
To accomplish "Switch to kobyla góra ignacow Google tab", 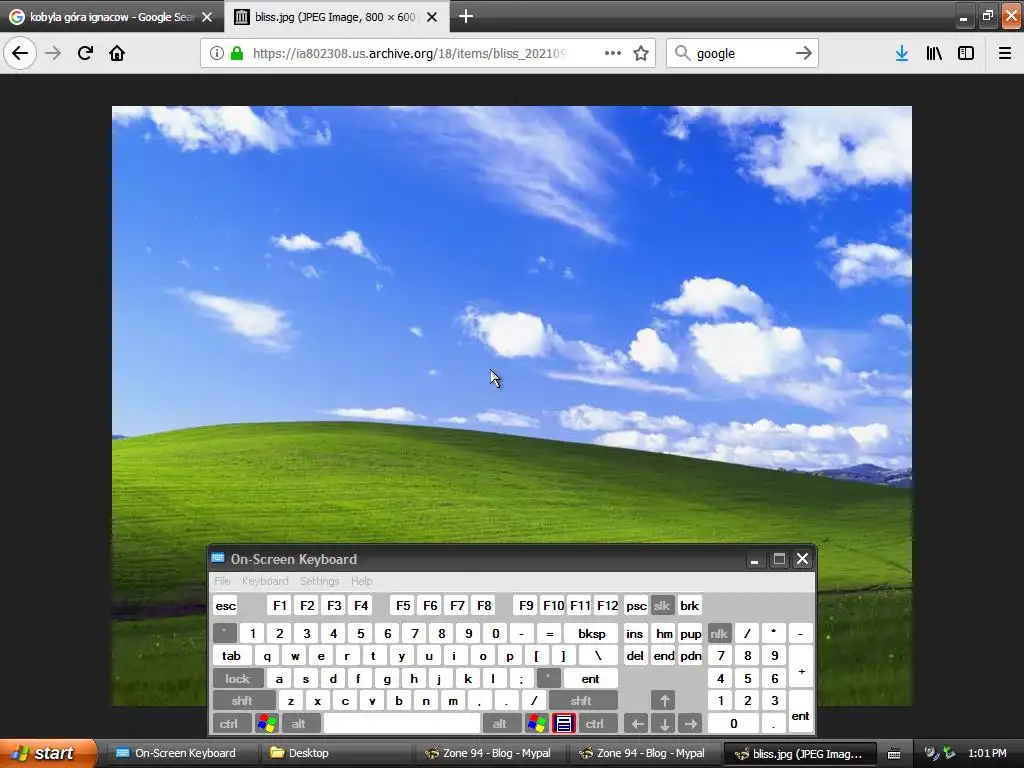I will pos(112,16).
